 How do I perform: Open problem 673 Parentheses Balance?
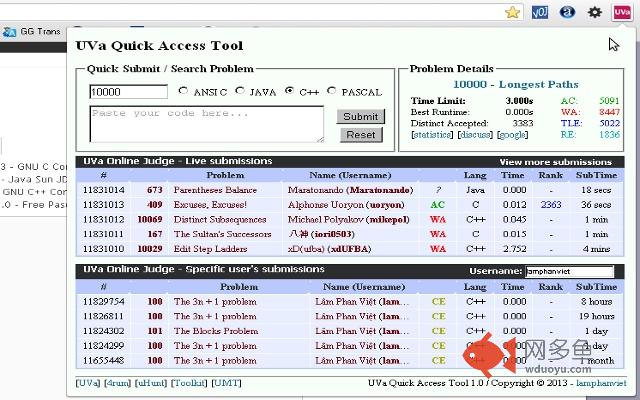tap(215, 190)
